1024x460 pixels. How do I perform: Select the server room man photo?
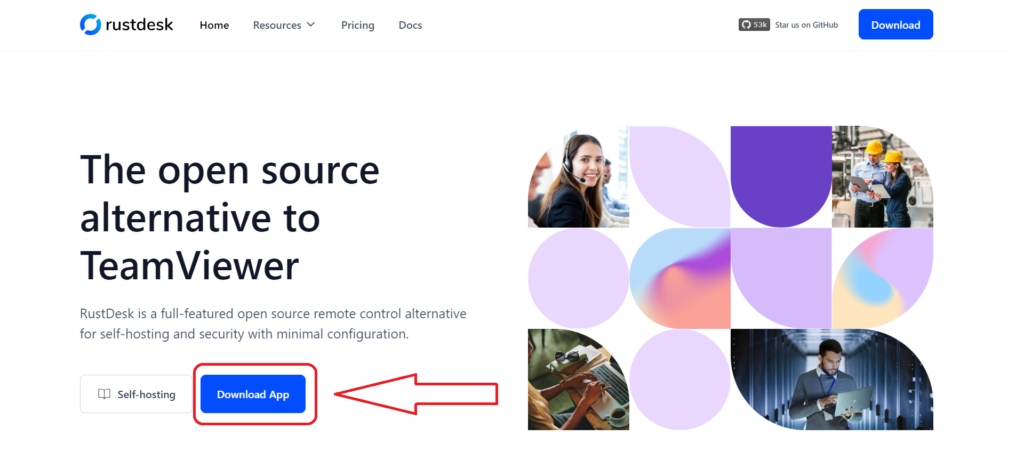pos(832,379)
